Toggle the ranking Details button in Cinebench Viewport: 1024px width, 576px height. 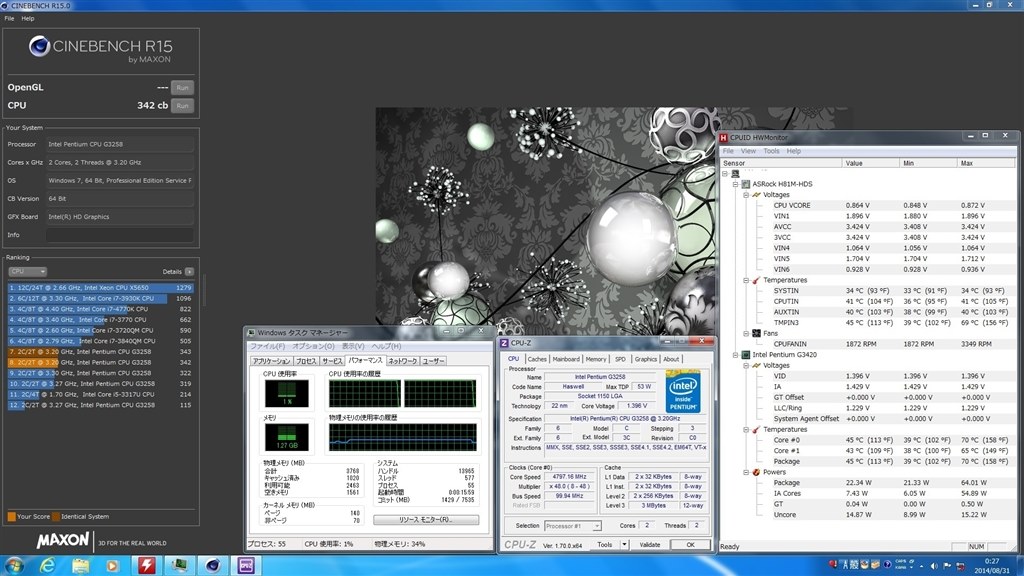click(189, 272)
